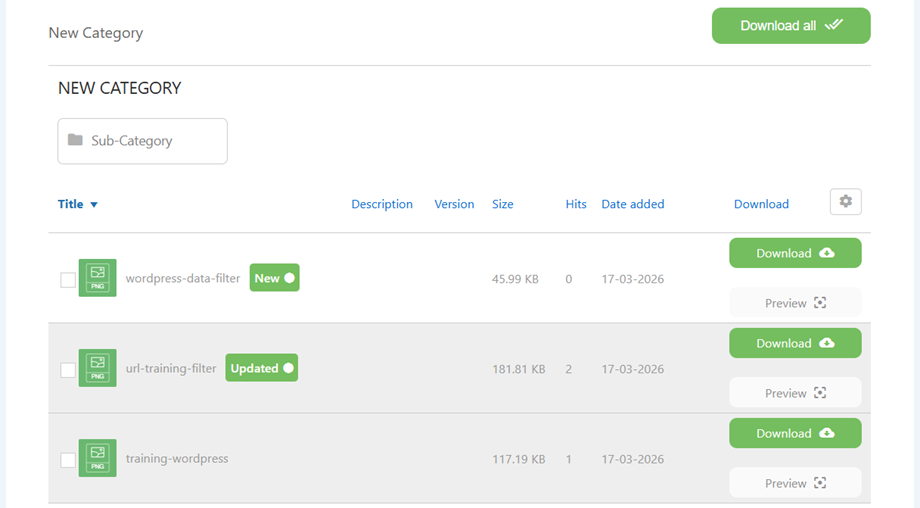
Task: Open the training-wordpress file title link
Action: click(x=177, y=458)
